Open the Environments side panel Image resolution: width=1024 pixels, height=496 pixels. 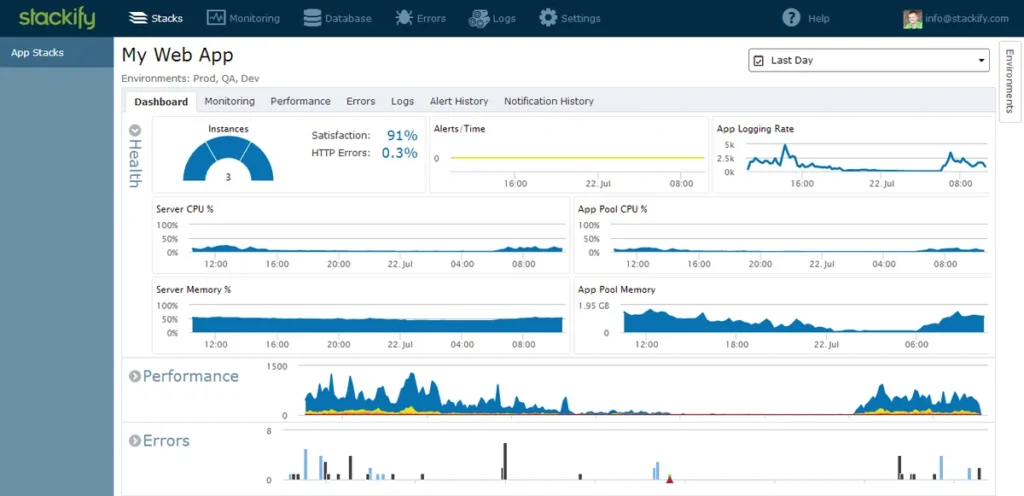click(x=1010, y=82)
